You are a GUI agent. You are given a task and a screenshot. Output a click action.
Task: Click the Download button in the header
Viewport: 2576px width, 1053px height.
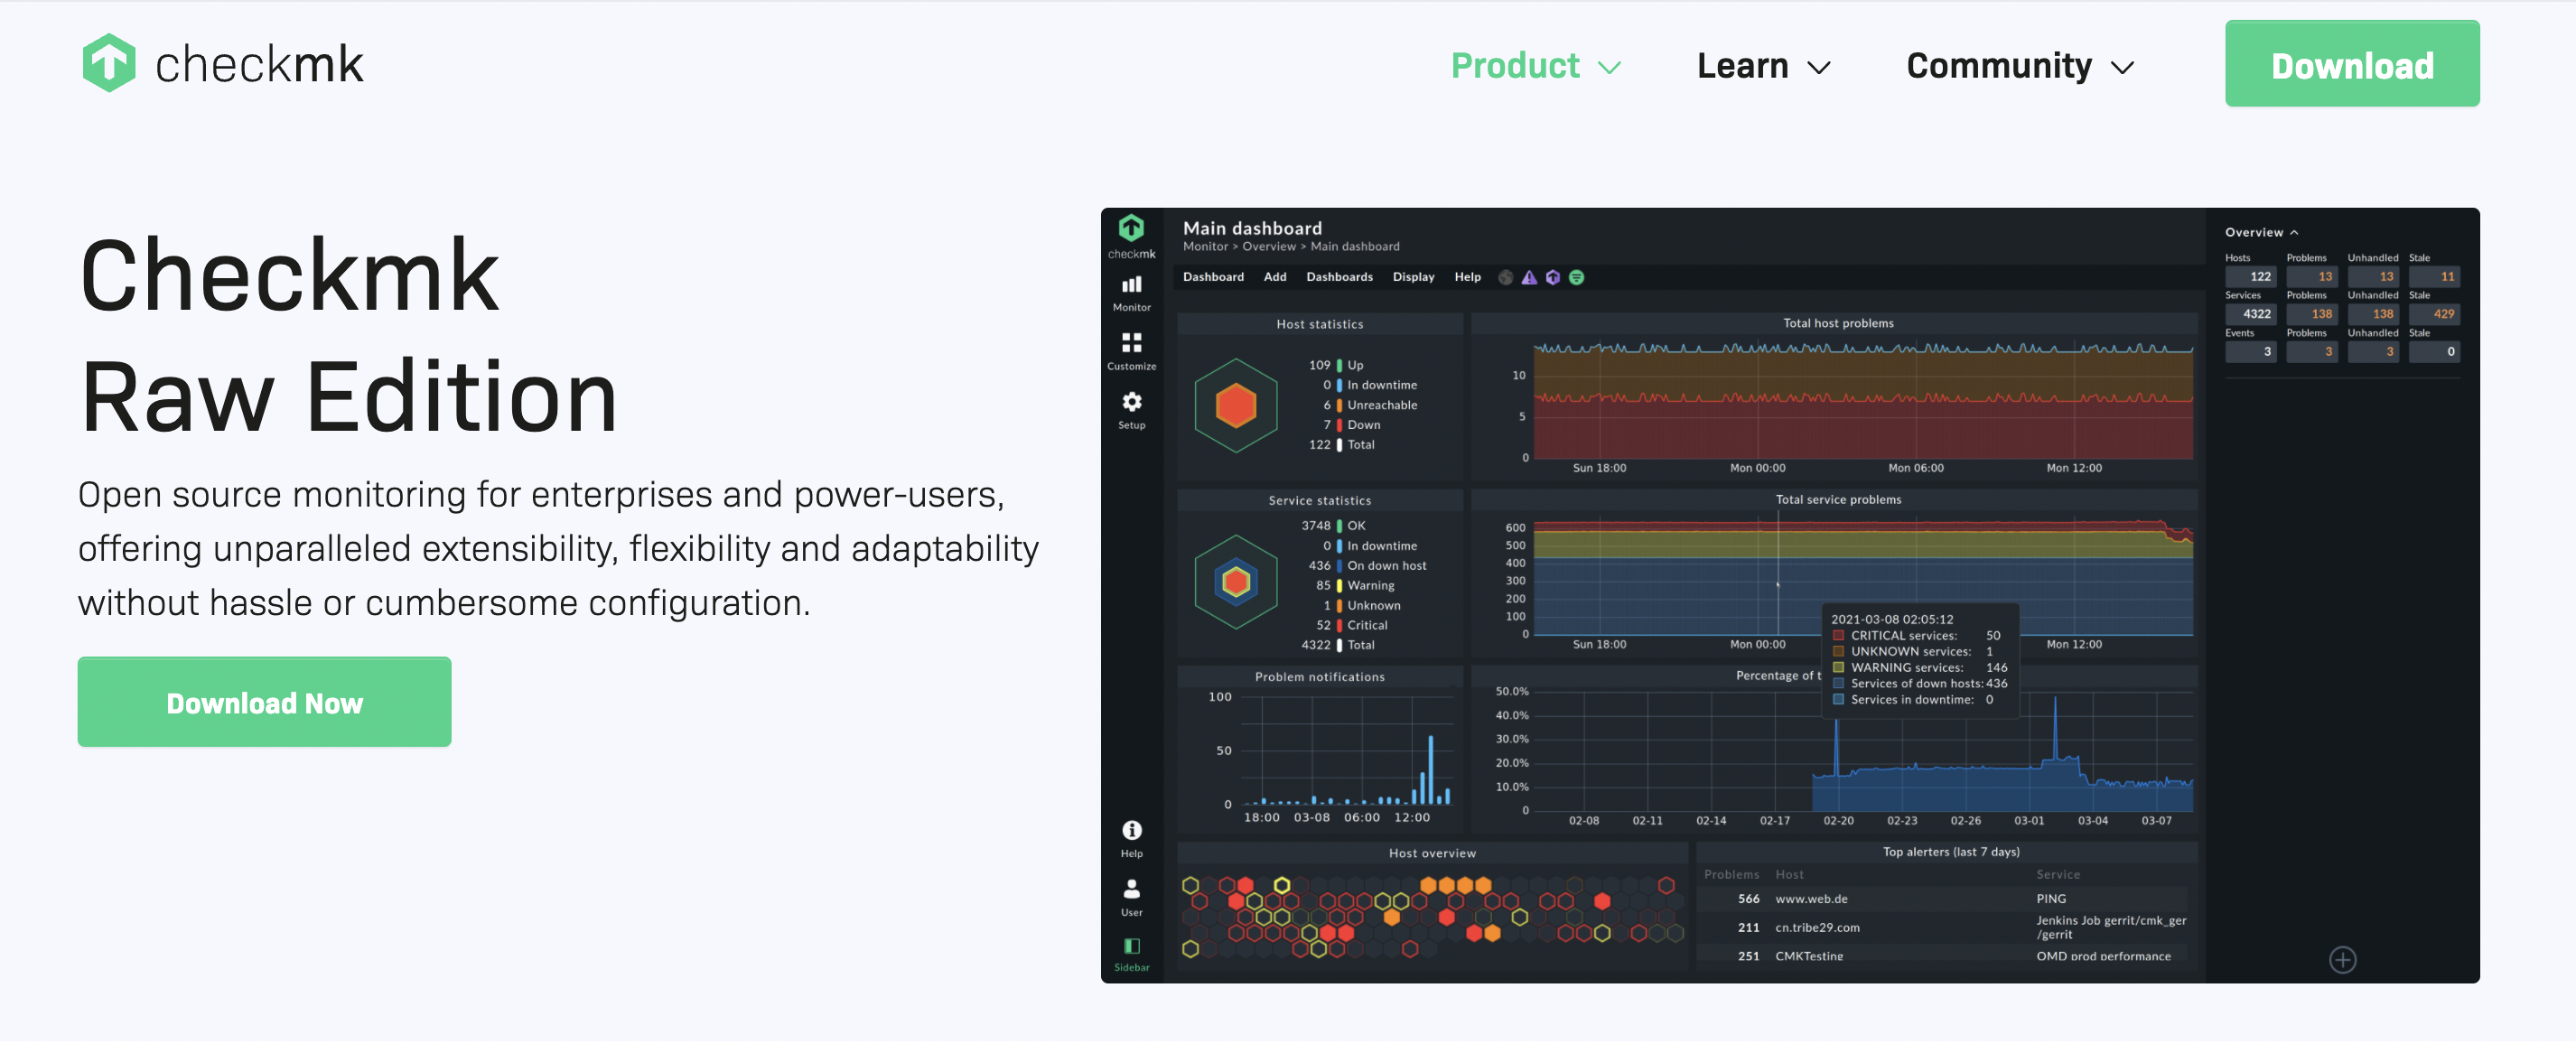(x=2351, y=64)
